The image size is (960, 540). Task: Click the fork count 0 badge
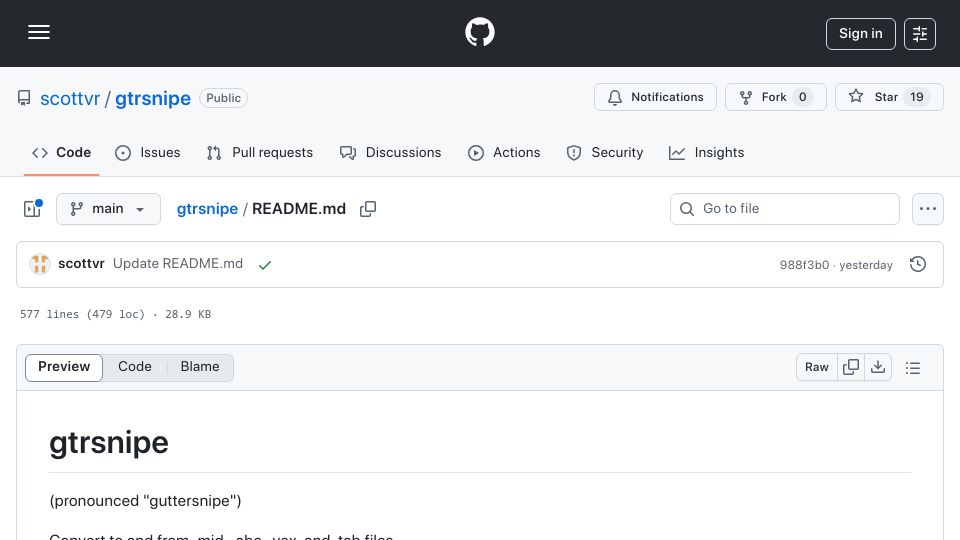803,97
